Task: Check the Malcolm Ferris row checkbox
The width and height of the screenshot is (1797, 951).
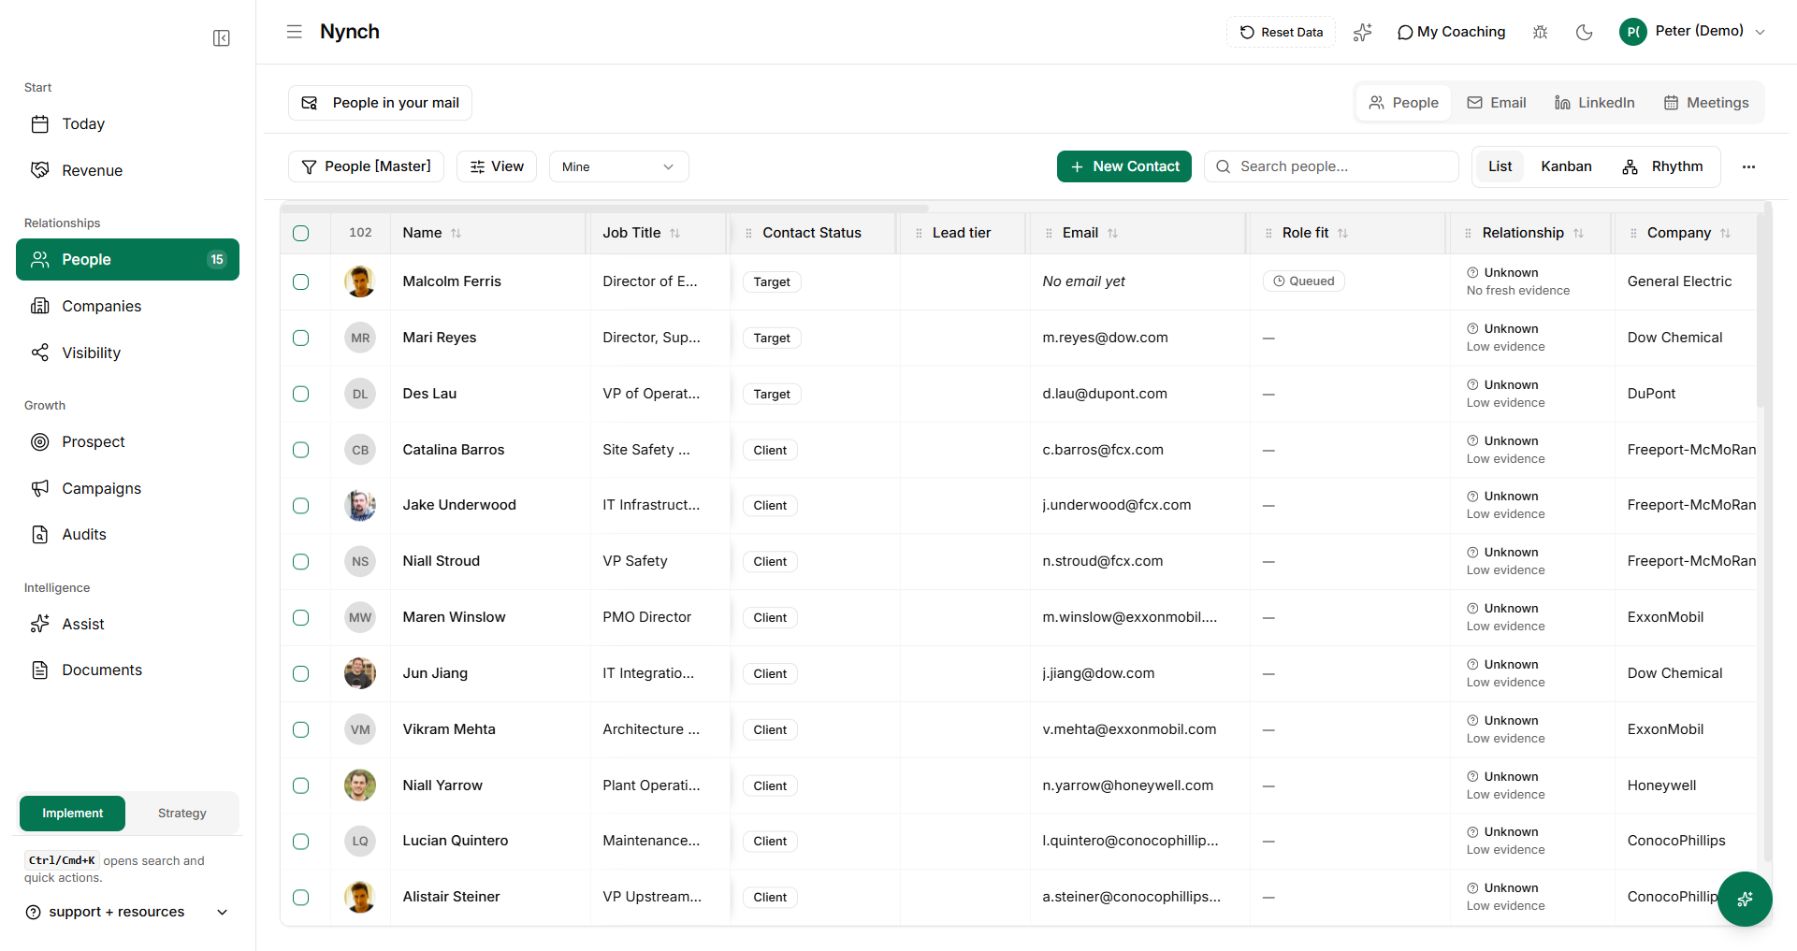Action: coord(301,282)
